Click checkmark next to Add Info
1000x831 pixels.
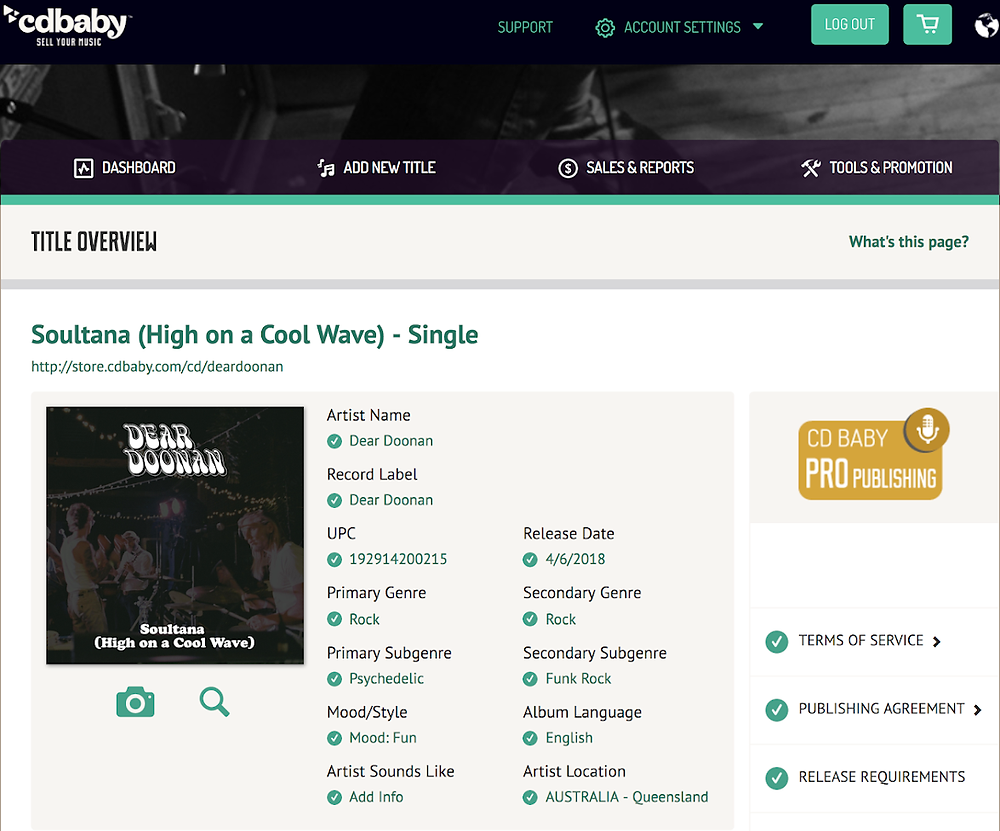click(334, 797)
